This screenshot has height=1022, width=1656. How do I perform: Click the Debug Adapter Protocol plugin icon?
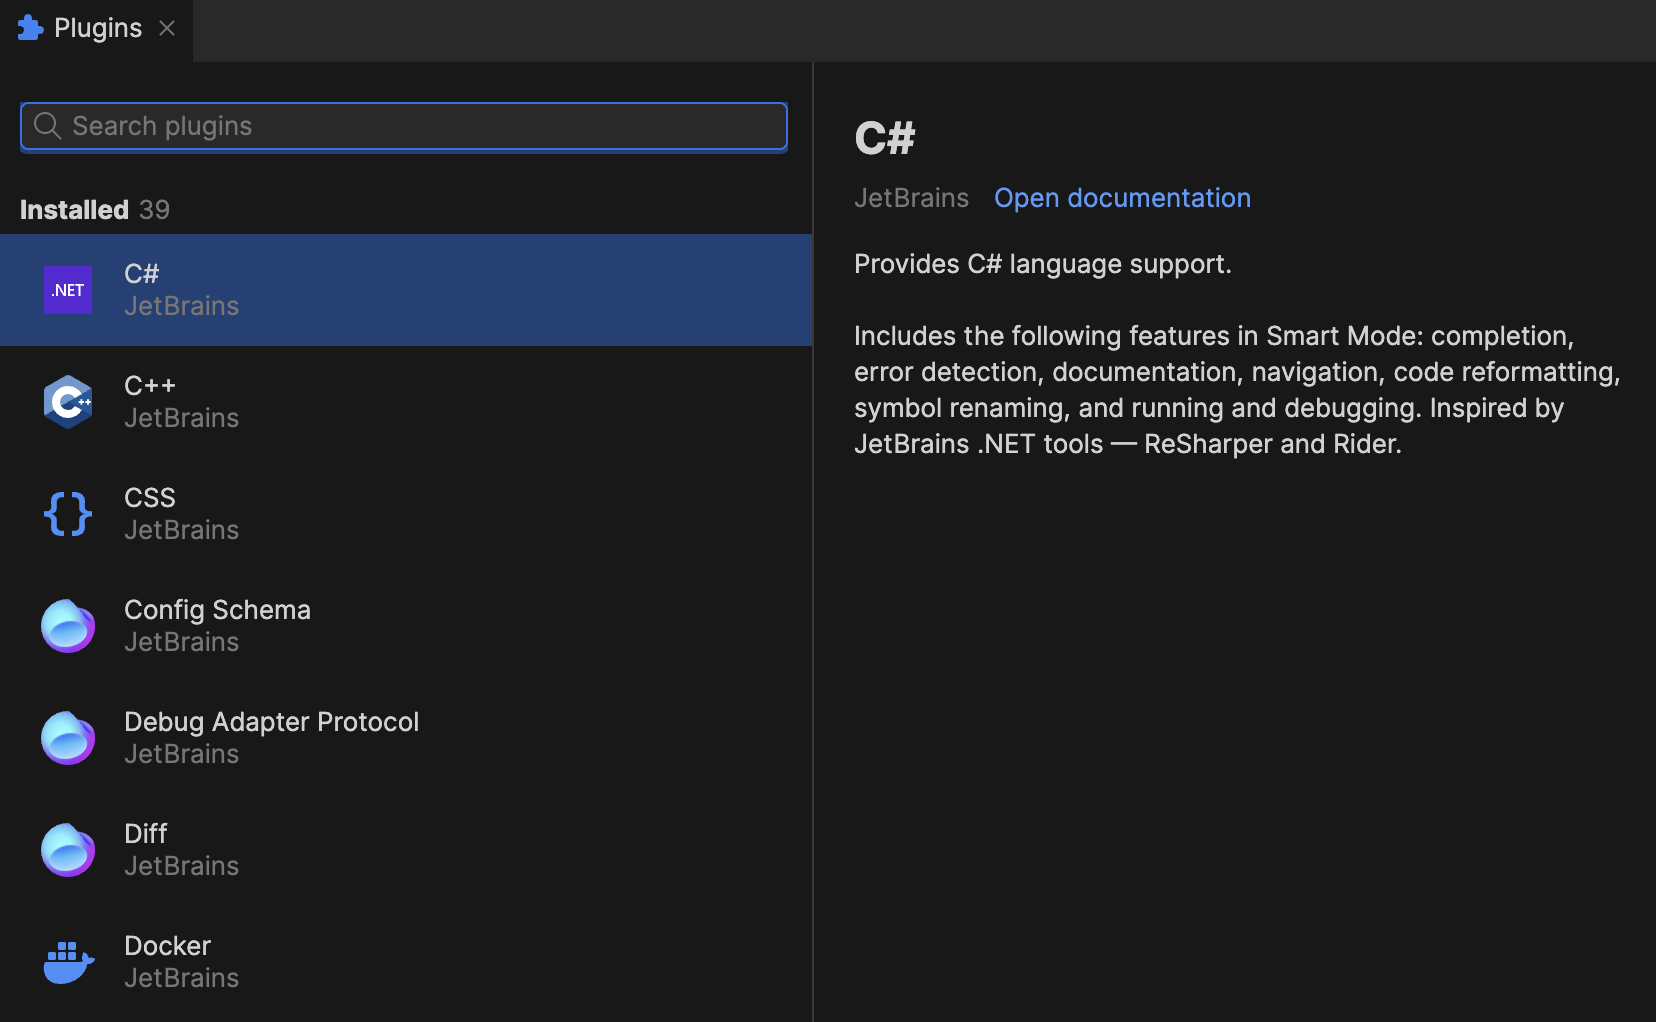[68, 738]
